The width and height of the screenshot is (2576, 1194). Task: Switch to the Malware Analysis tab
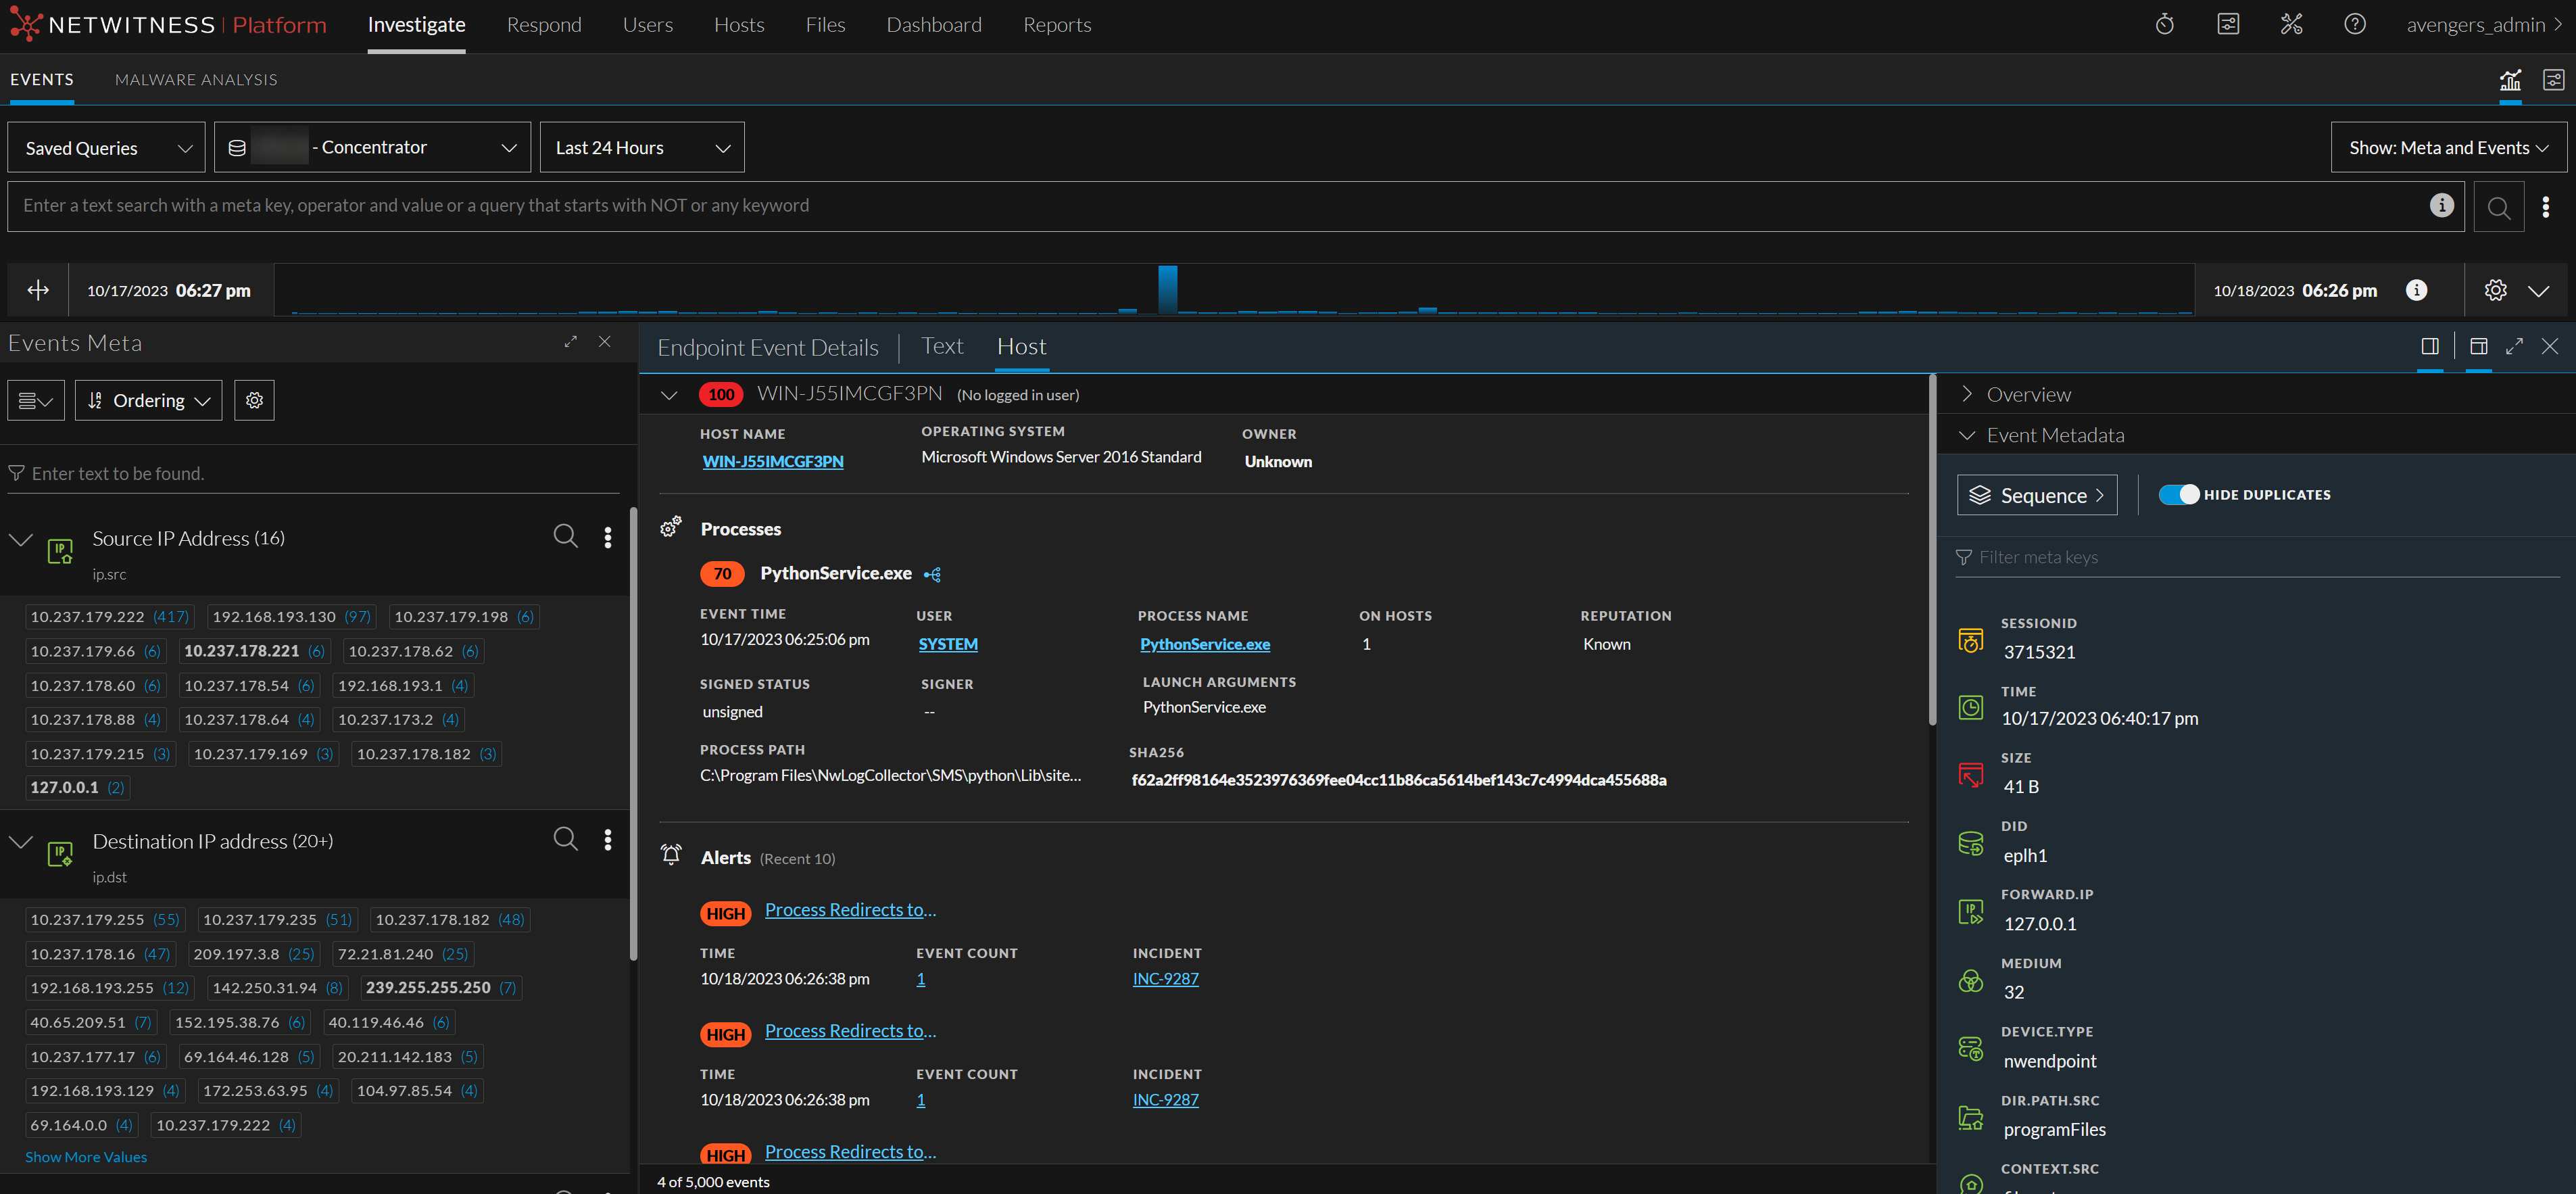point(196,80)
